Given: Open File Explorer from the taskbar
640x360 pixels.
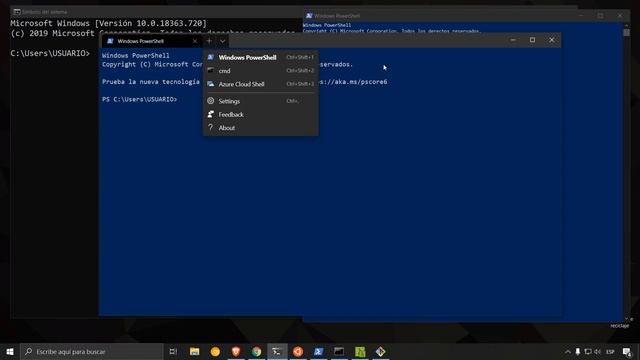Looking at the screenshot, I should [194, 351].
